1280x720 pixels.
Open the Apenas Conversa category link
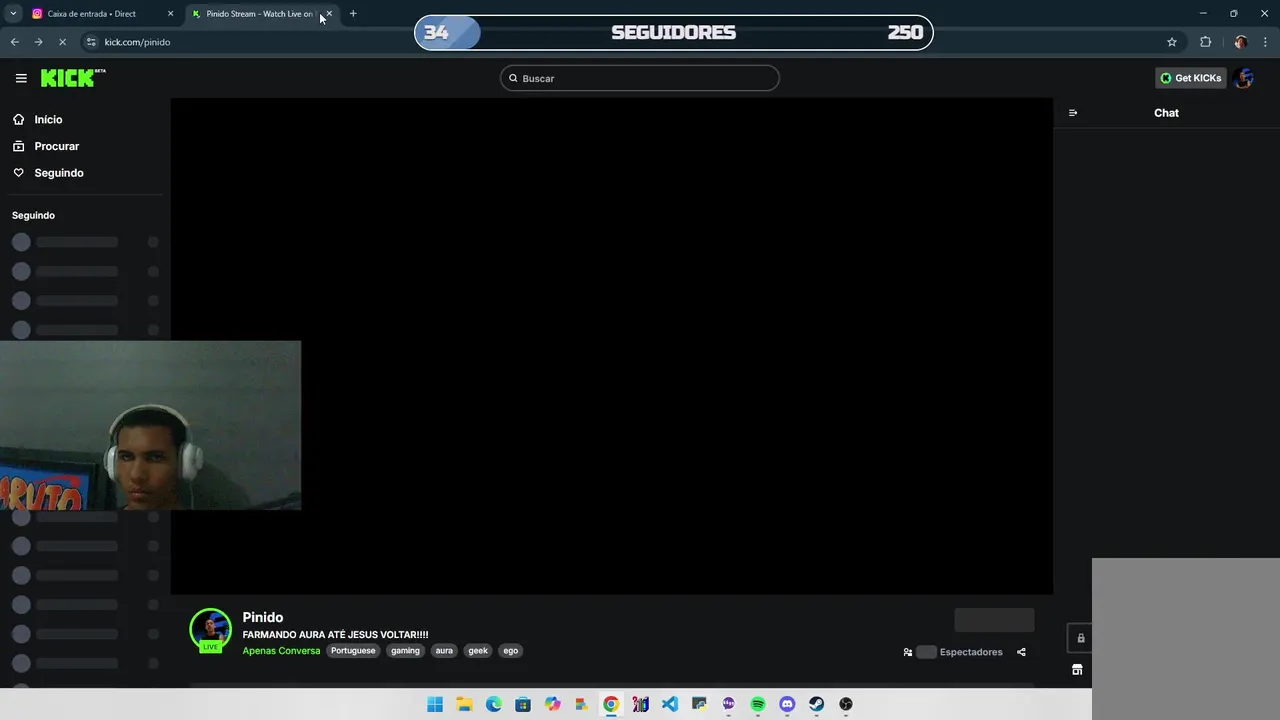pos(281,651)
